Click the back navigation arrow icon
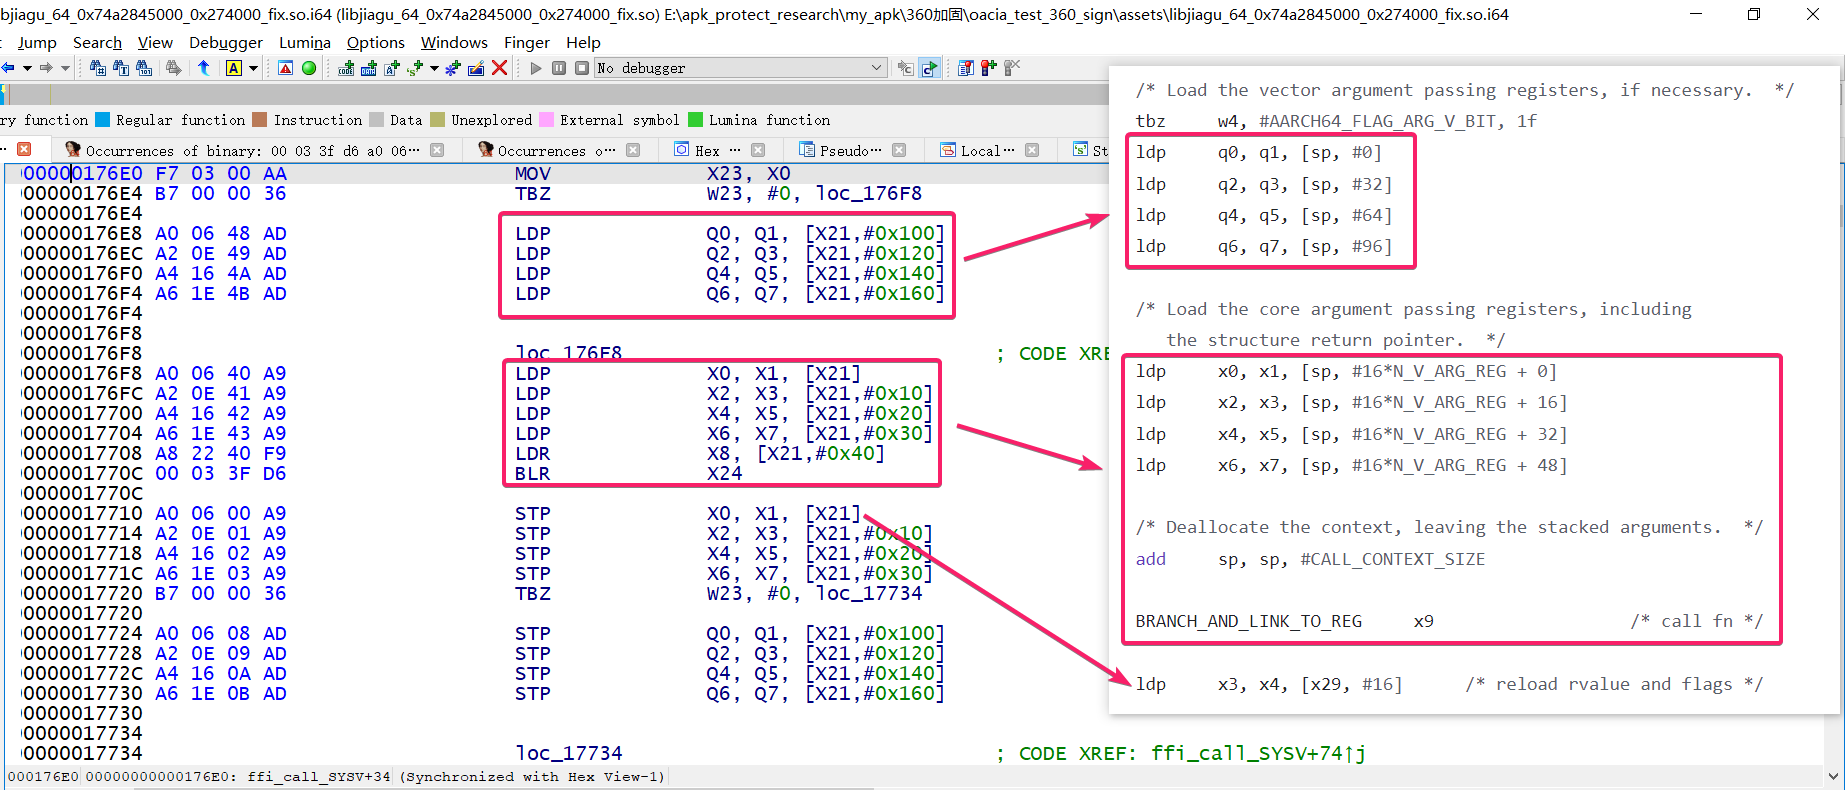 click(8, 68)
